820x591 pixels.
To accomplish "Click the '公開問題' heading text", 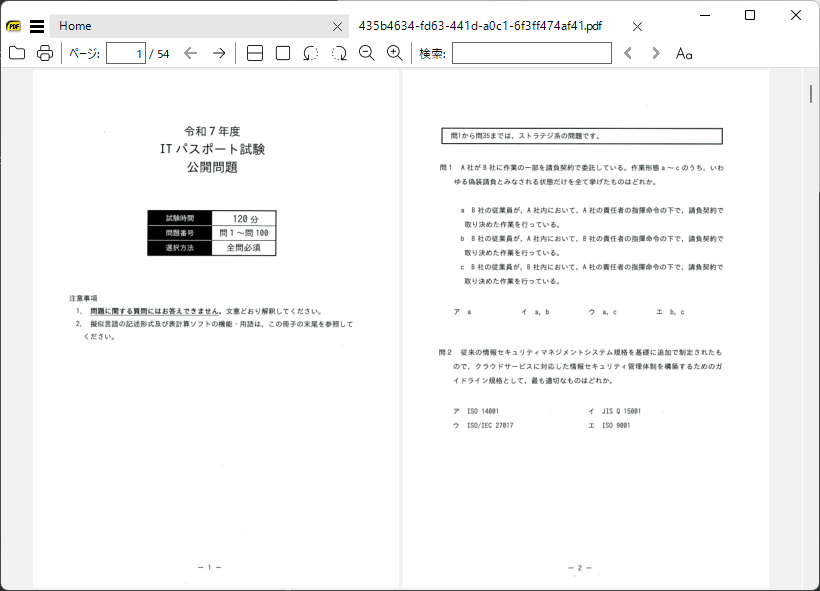I will click(212, 167).
